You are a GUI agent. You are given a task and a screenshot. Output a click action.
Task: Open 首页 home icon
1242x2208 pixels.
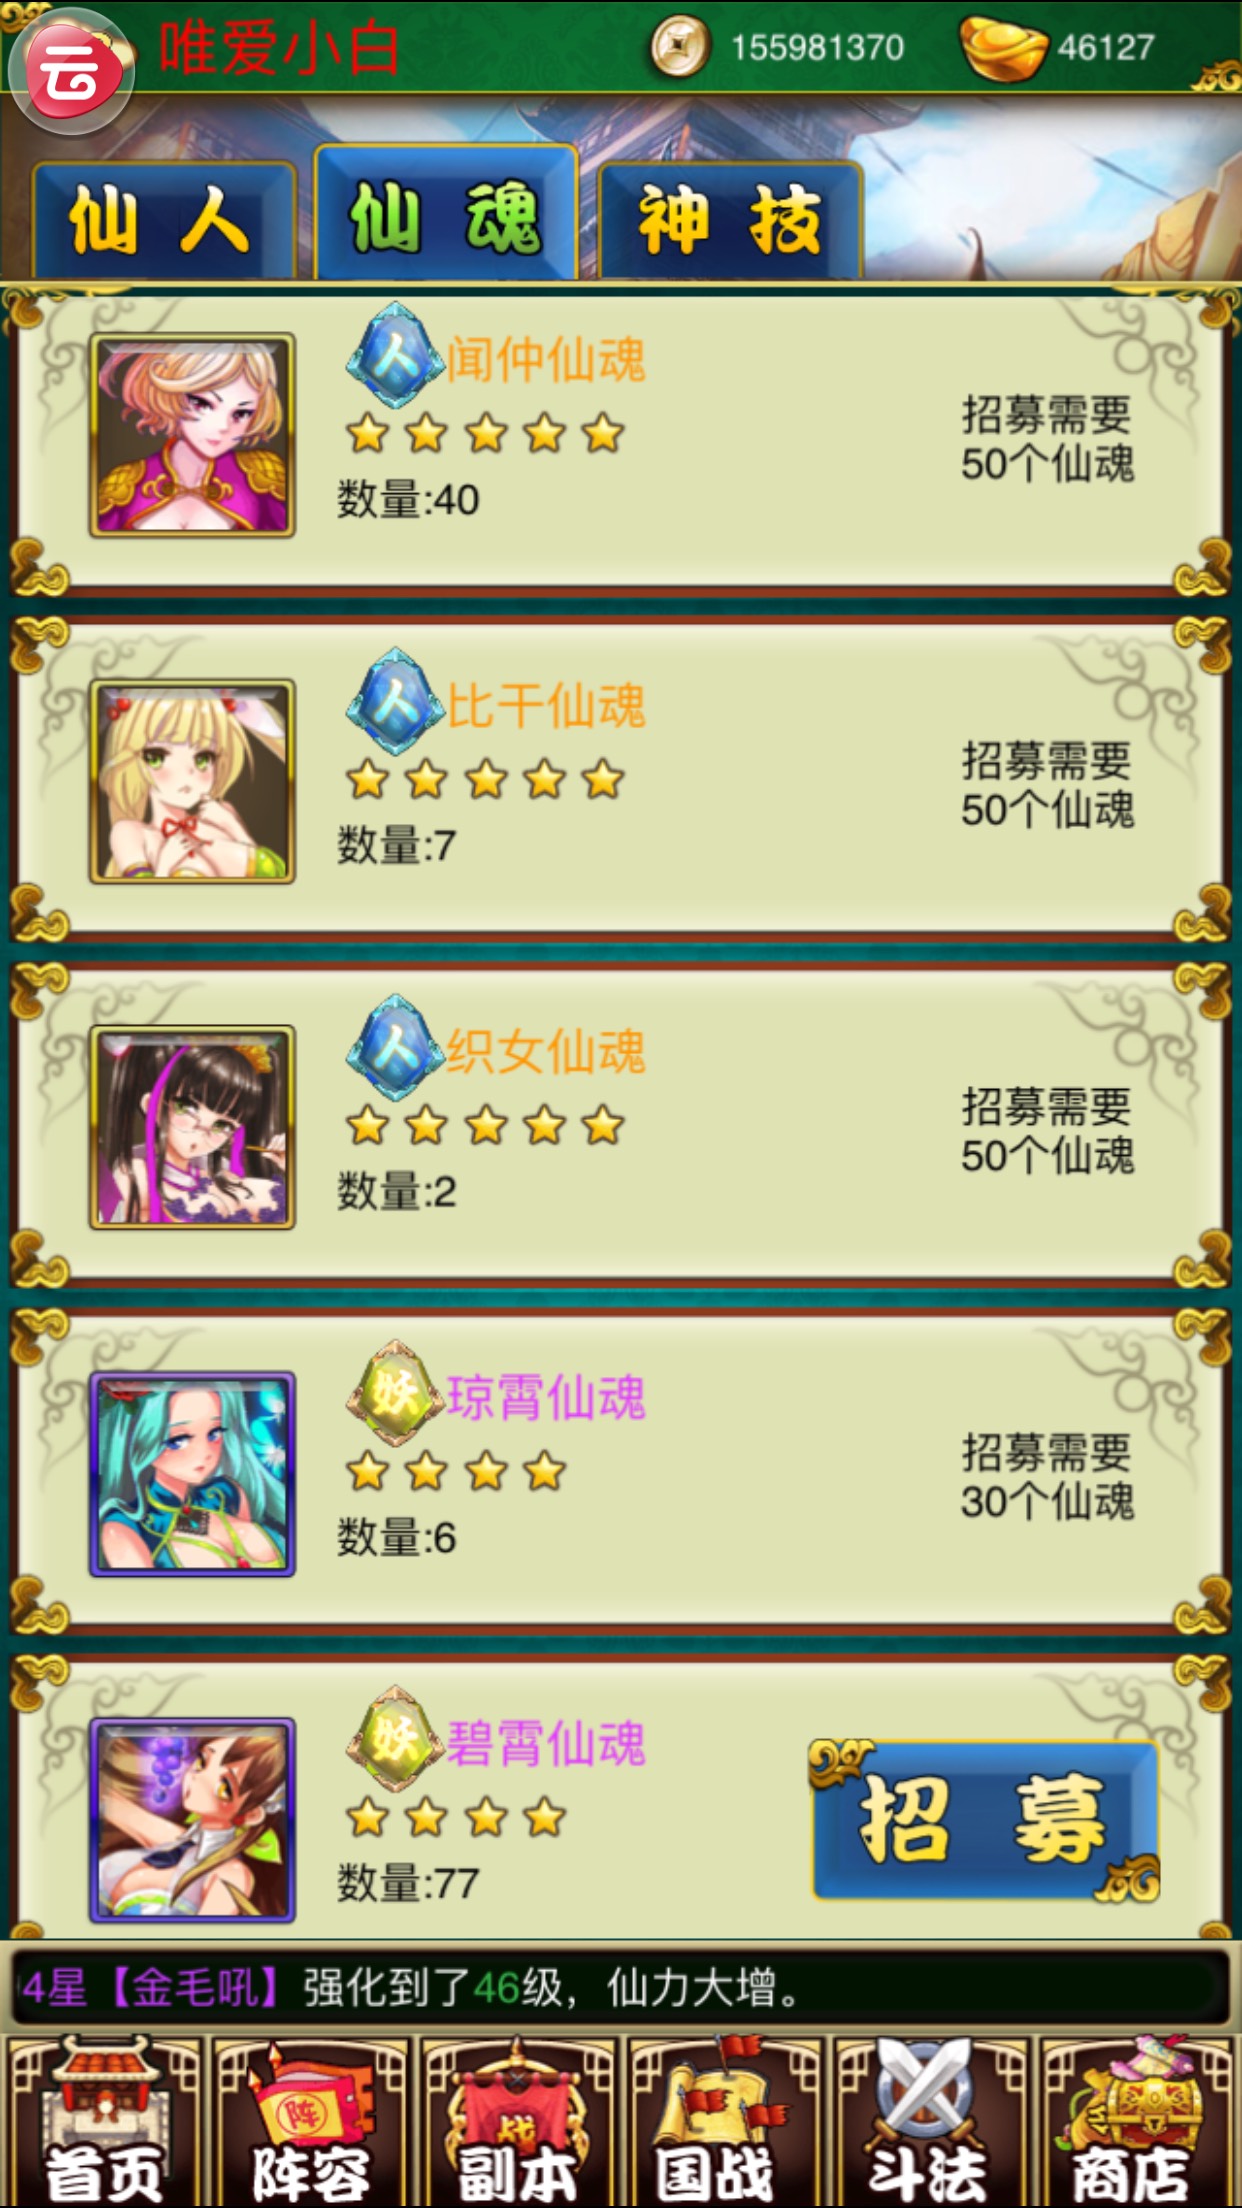104,2122
